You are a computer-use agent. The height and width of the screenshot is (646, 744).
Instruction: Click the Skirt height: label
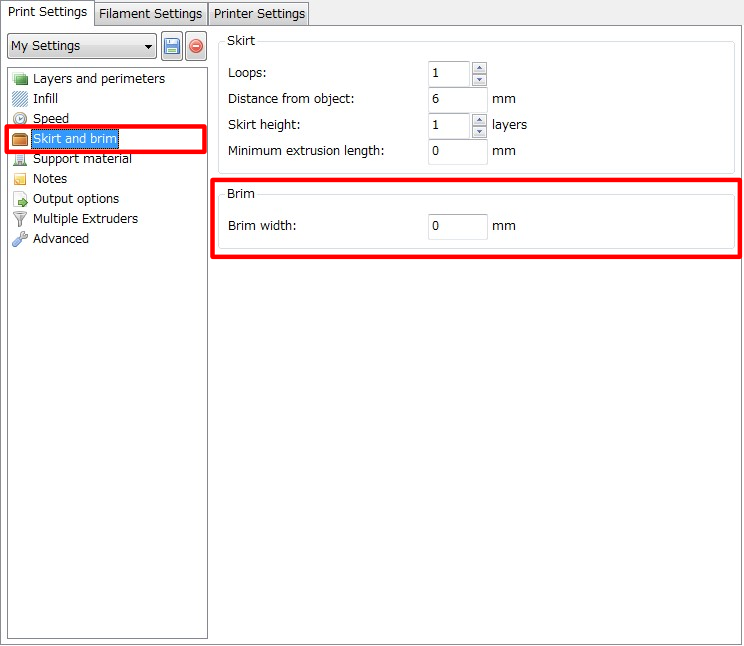[x=264, y=125]
